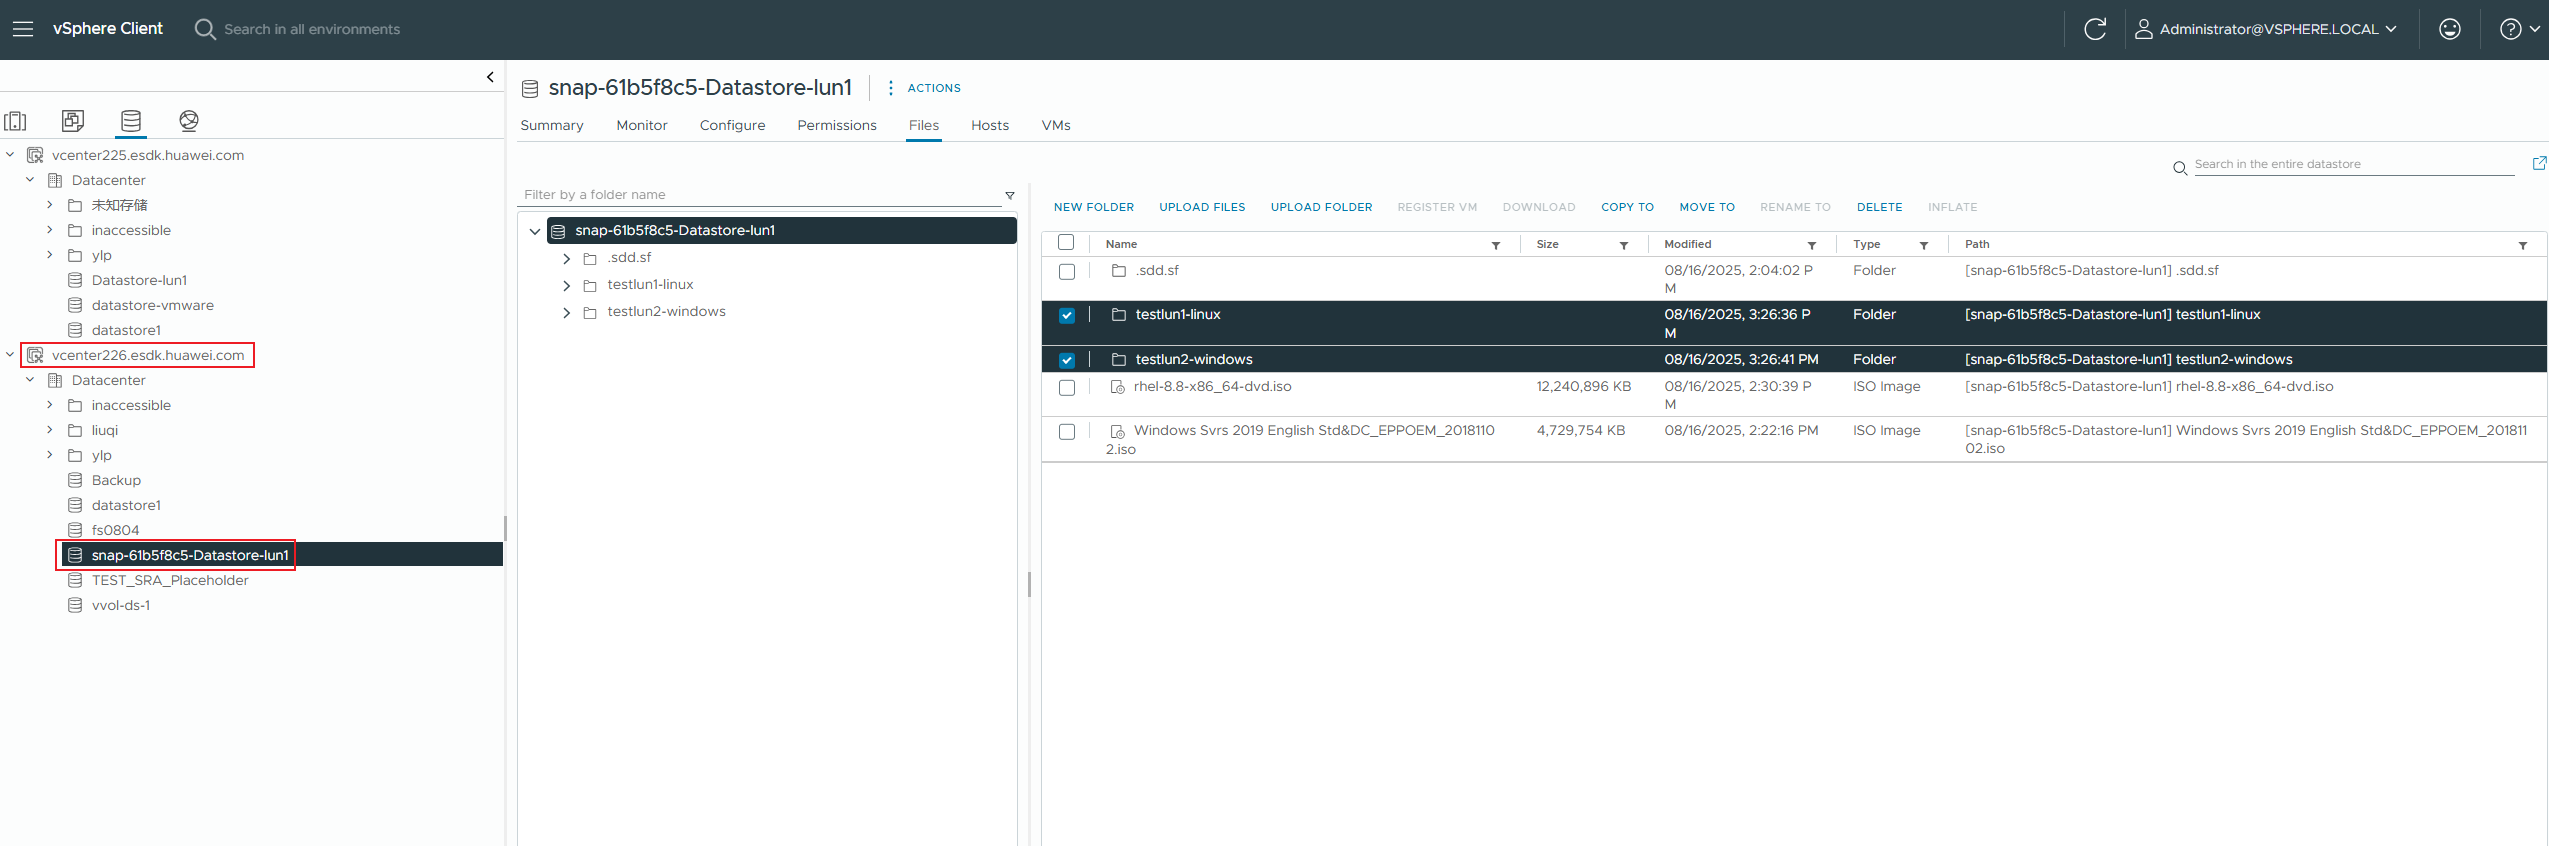Select the fs0804 datastore
Viewport: 2549px width, 846px height.
[115, 530]
